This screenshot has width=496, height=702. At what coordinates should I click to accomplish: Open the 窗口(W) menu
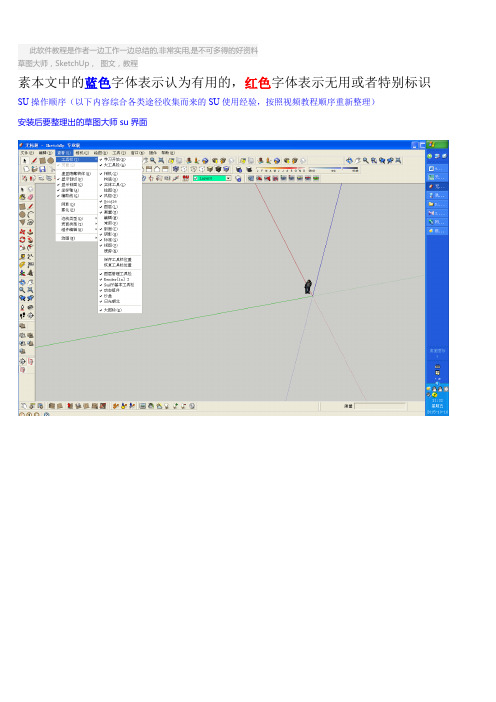[137, 153]
